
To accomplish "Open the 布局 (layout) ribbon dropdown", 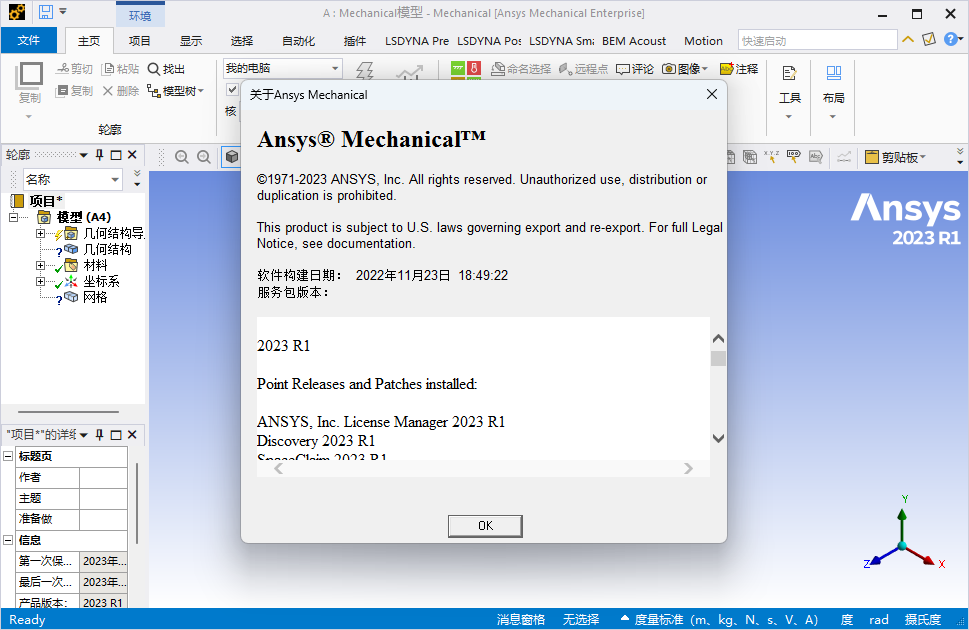I will tap(833, 92).
